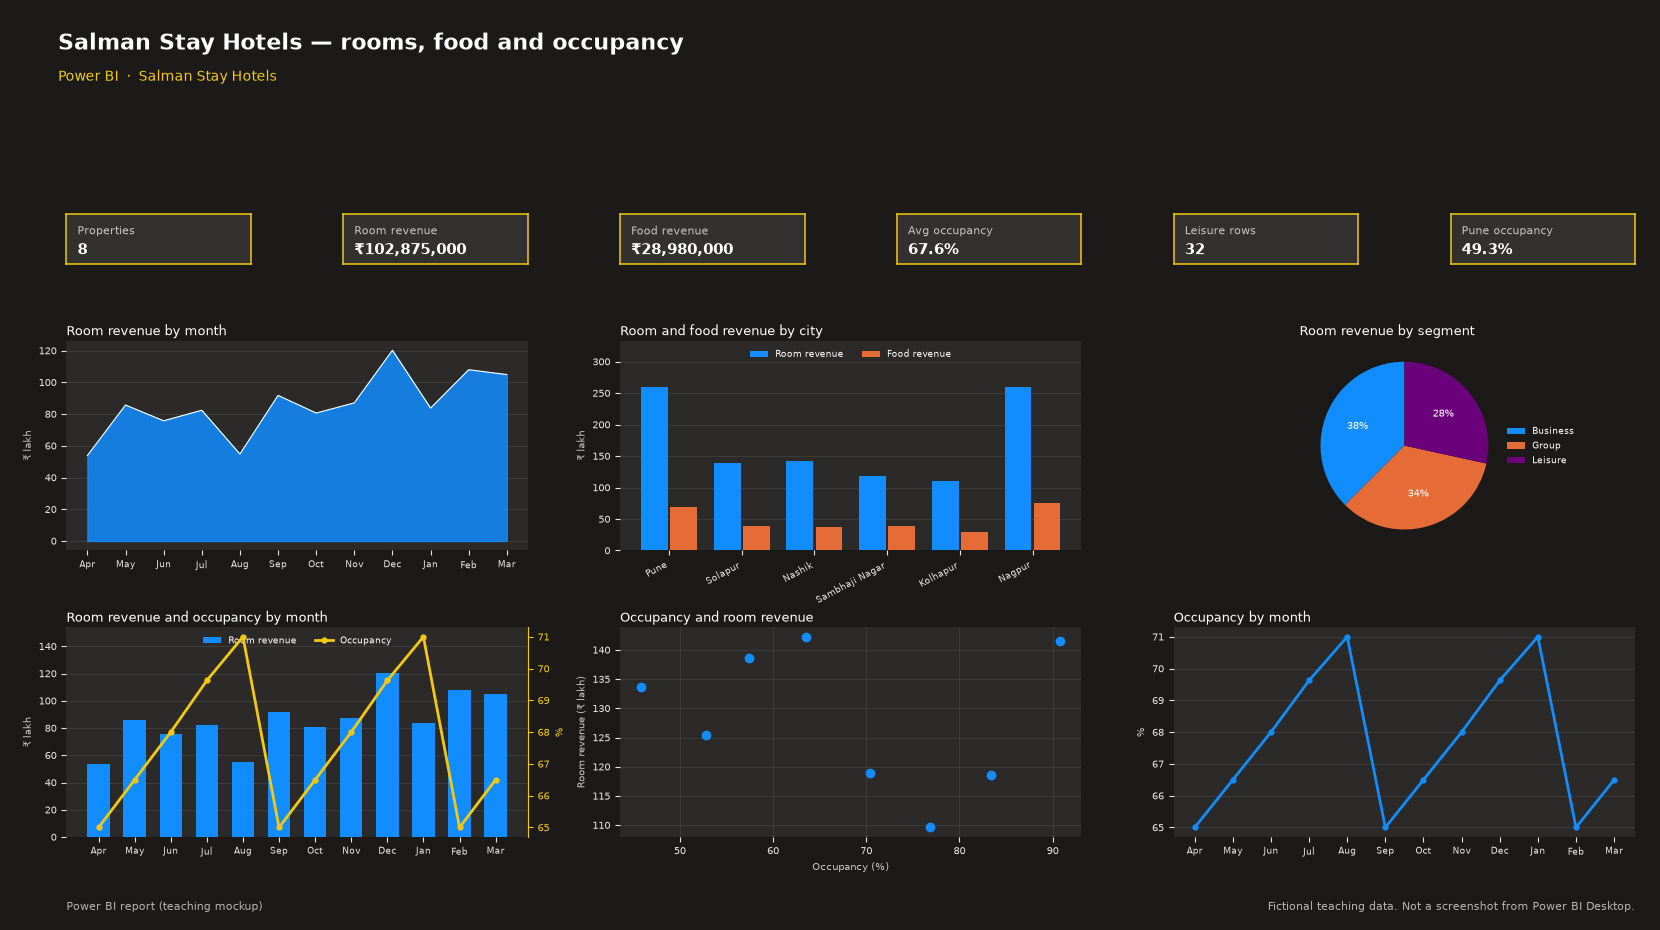The height and width of the screenshot is (930, 1660).
Task: Click Pune's blue room revenue bar
Action: click(654, 469)
